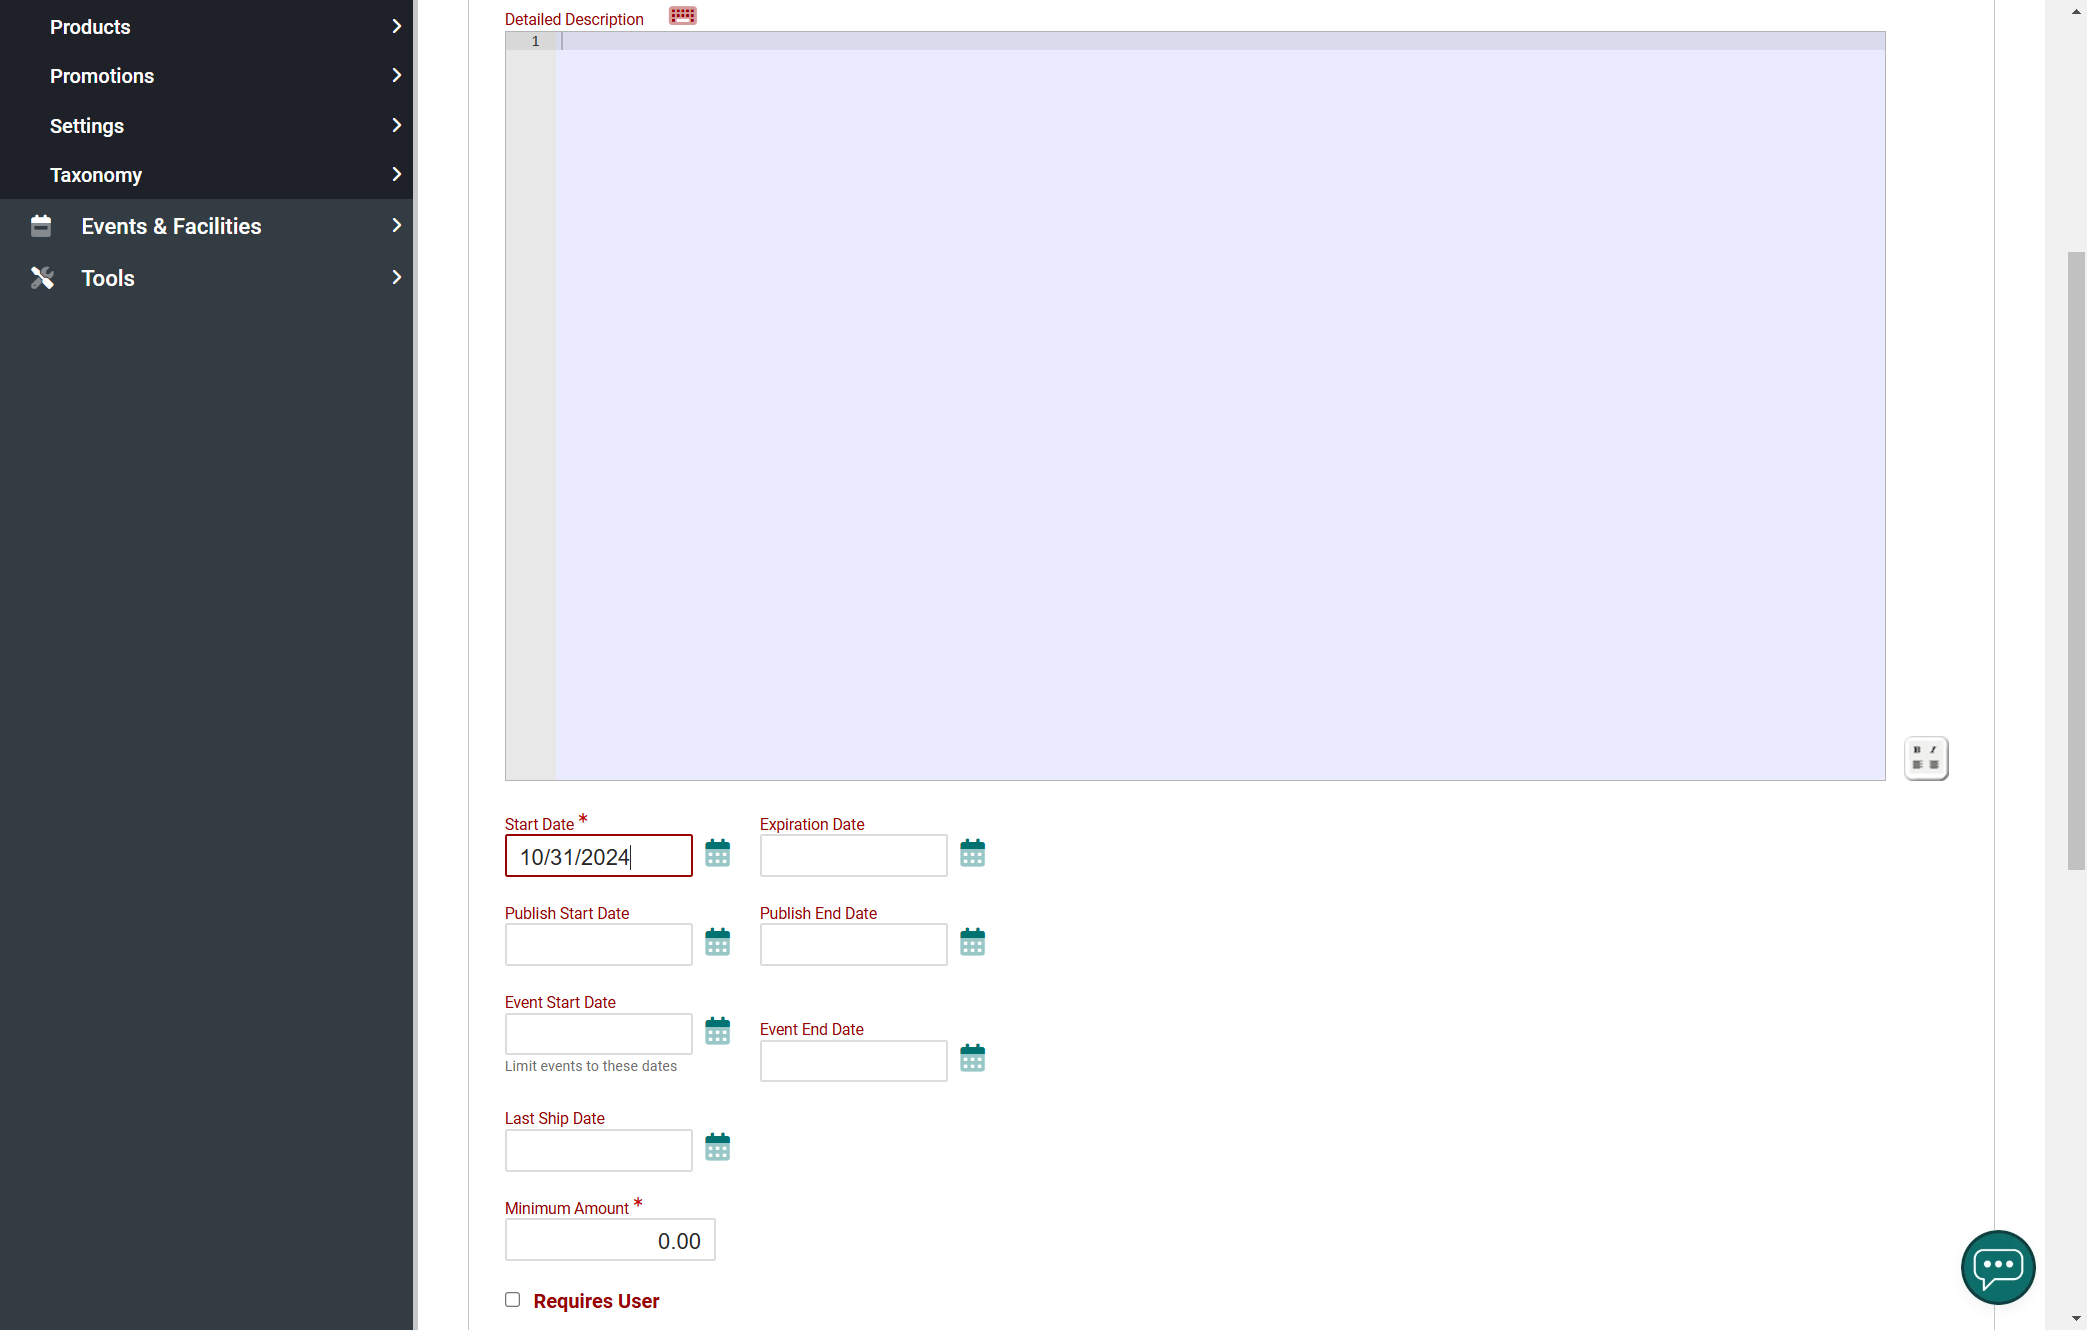Focus the Last Ship Date field
The height and width of the screenshot is (1330, 2087).
tap(598, 1150)
